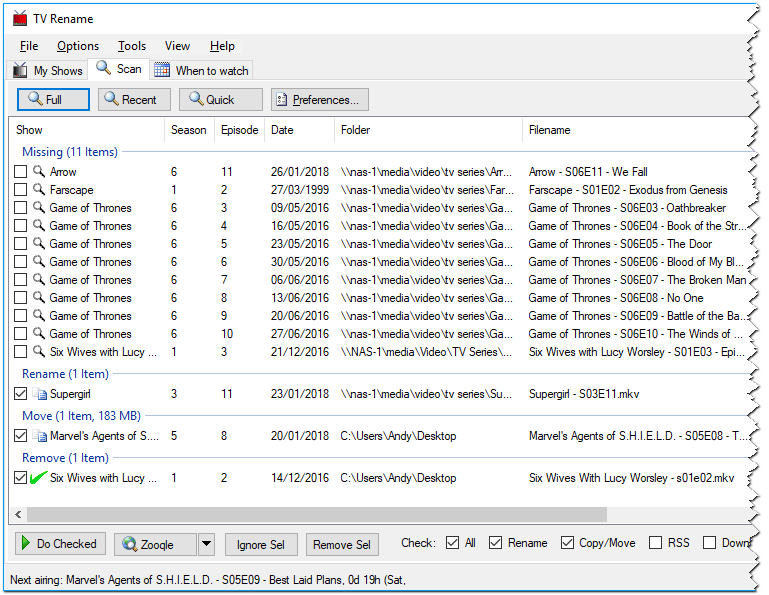
Task: Uncheck the Marvel's Agents move checkbox
Action: [20, 436]
